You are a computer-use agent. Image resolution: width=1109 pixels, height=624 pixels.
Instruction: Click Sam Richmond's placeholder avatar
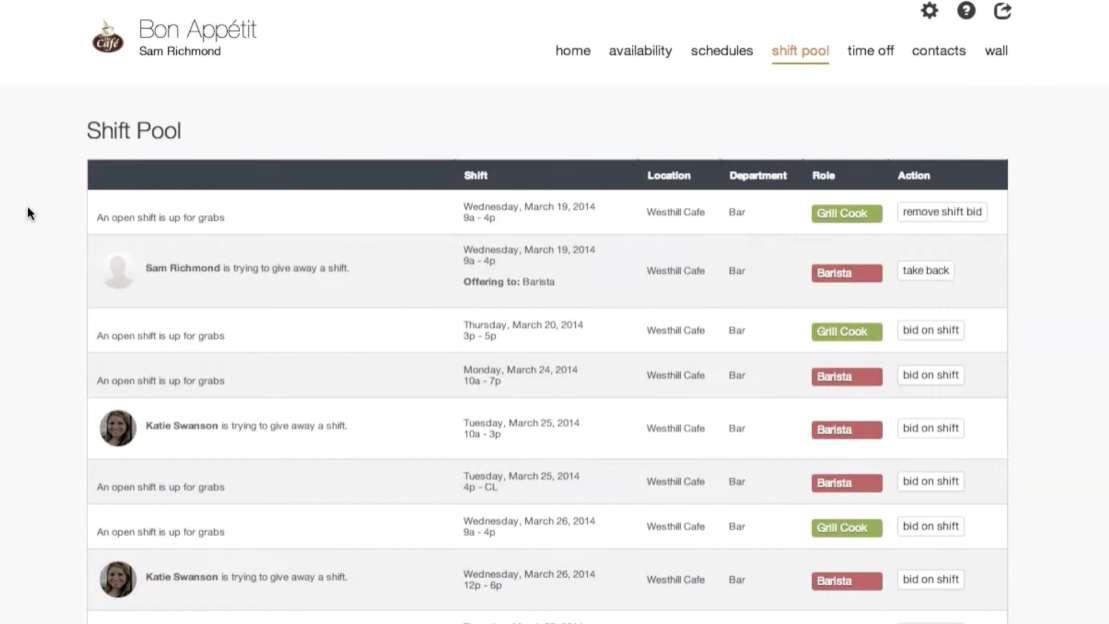pos(118,270)
